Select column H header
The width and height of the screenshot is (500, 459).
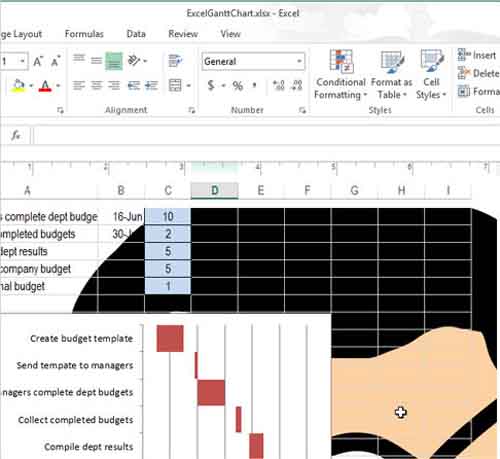point(401,191)
